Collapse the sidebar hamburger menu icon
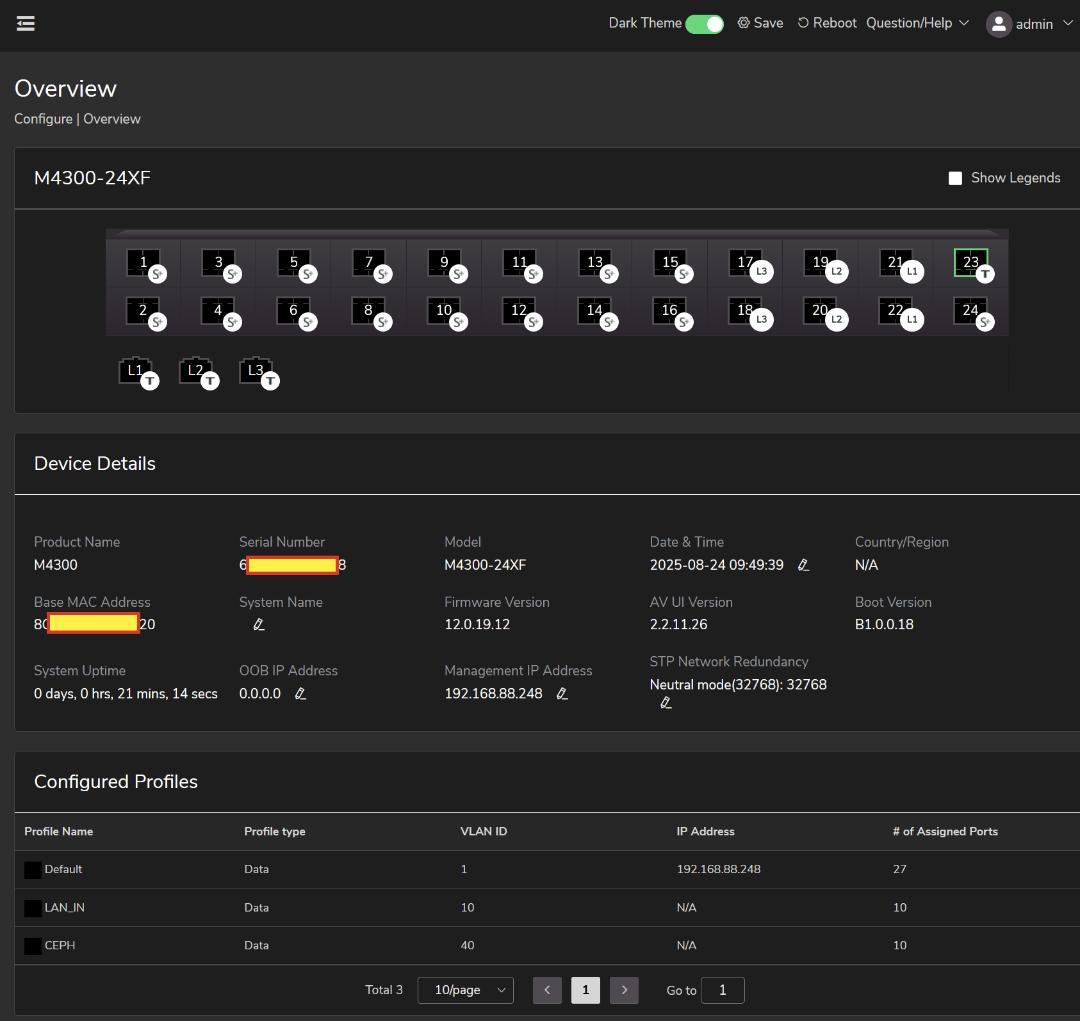 pos(26,23)
